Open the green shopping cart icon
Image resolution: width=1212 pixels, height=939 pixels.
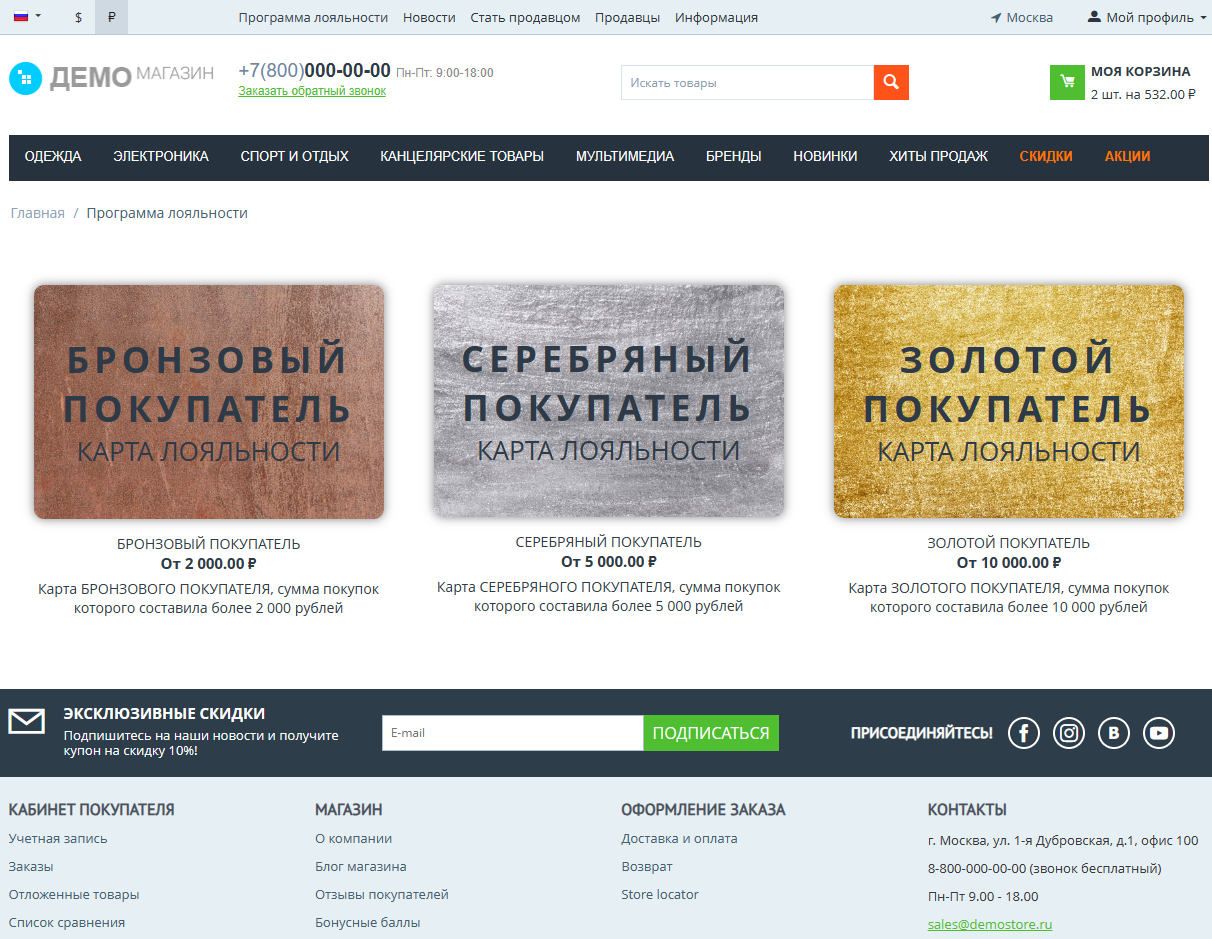pyautogui.click(x=1067, y=83)
